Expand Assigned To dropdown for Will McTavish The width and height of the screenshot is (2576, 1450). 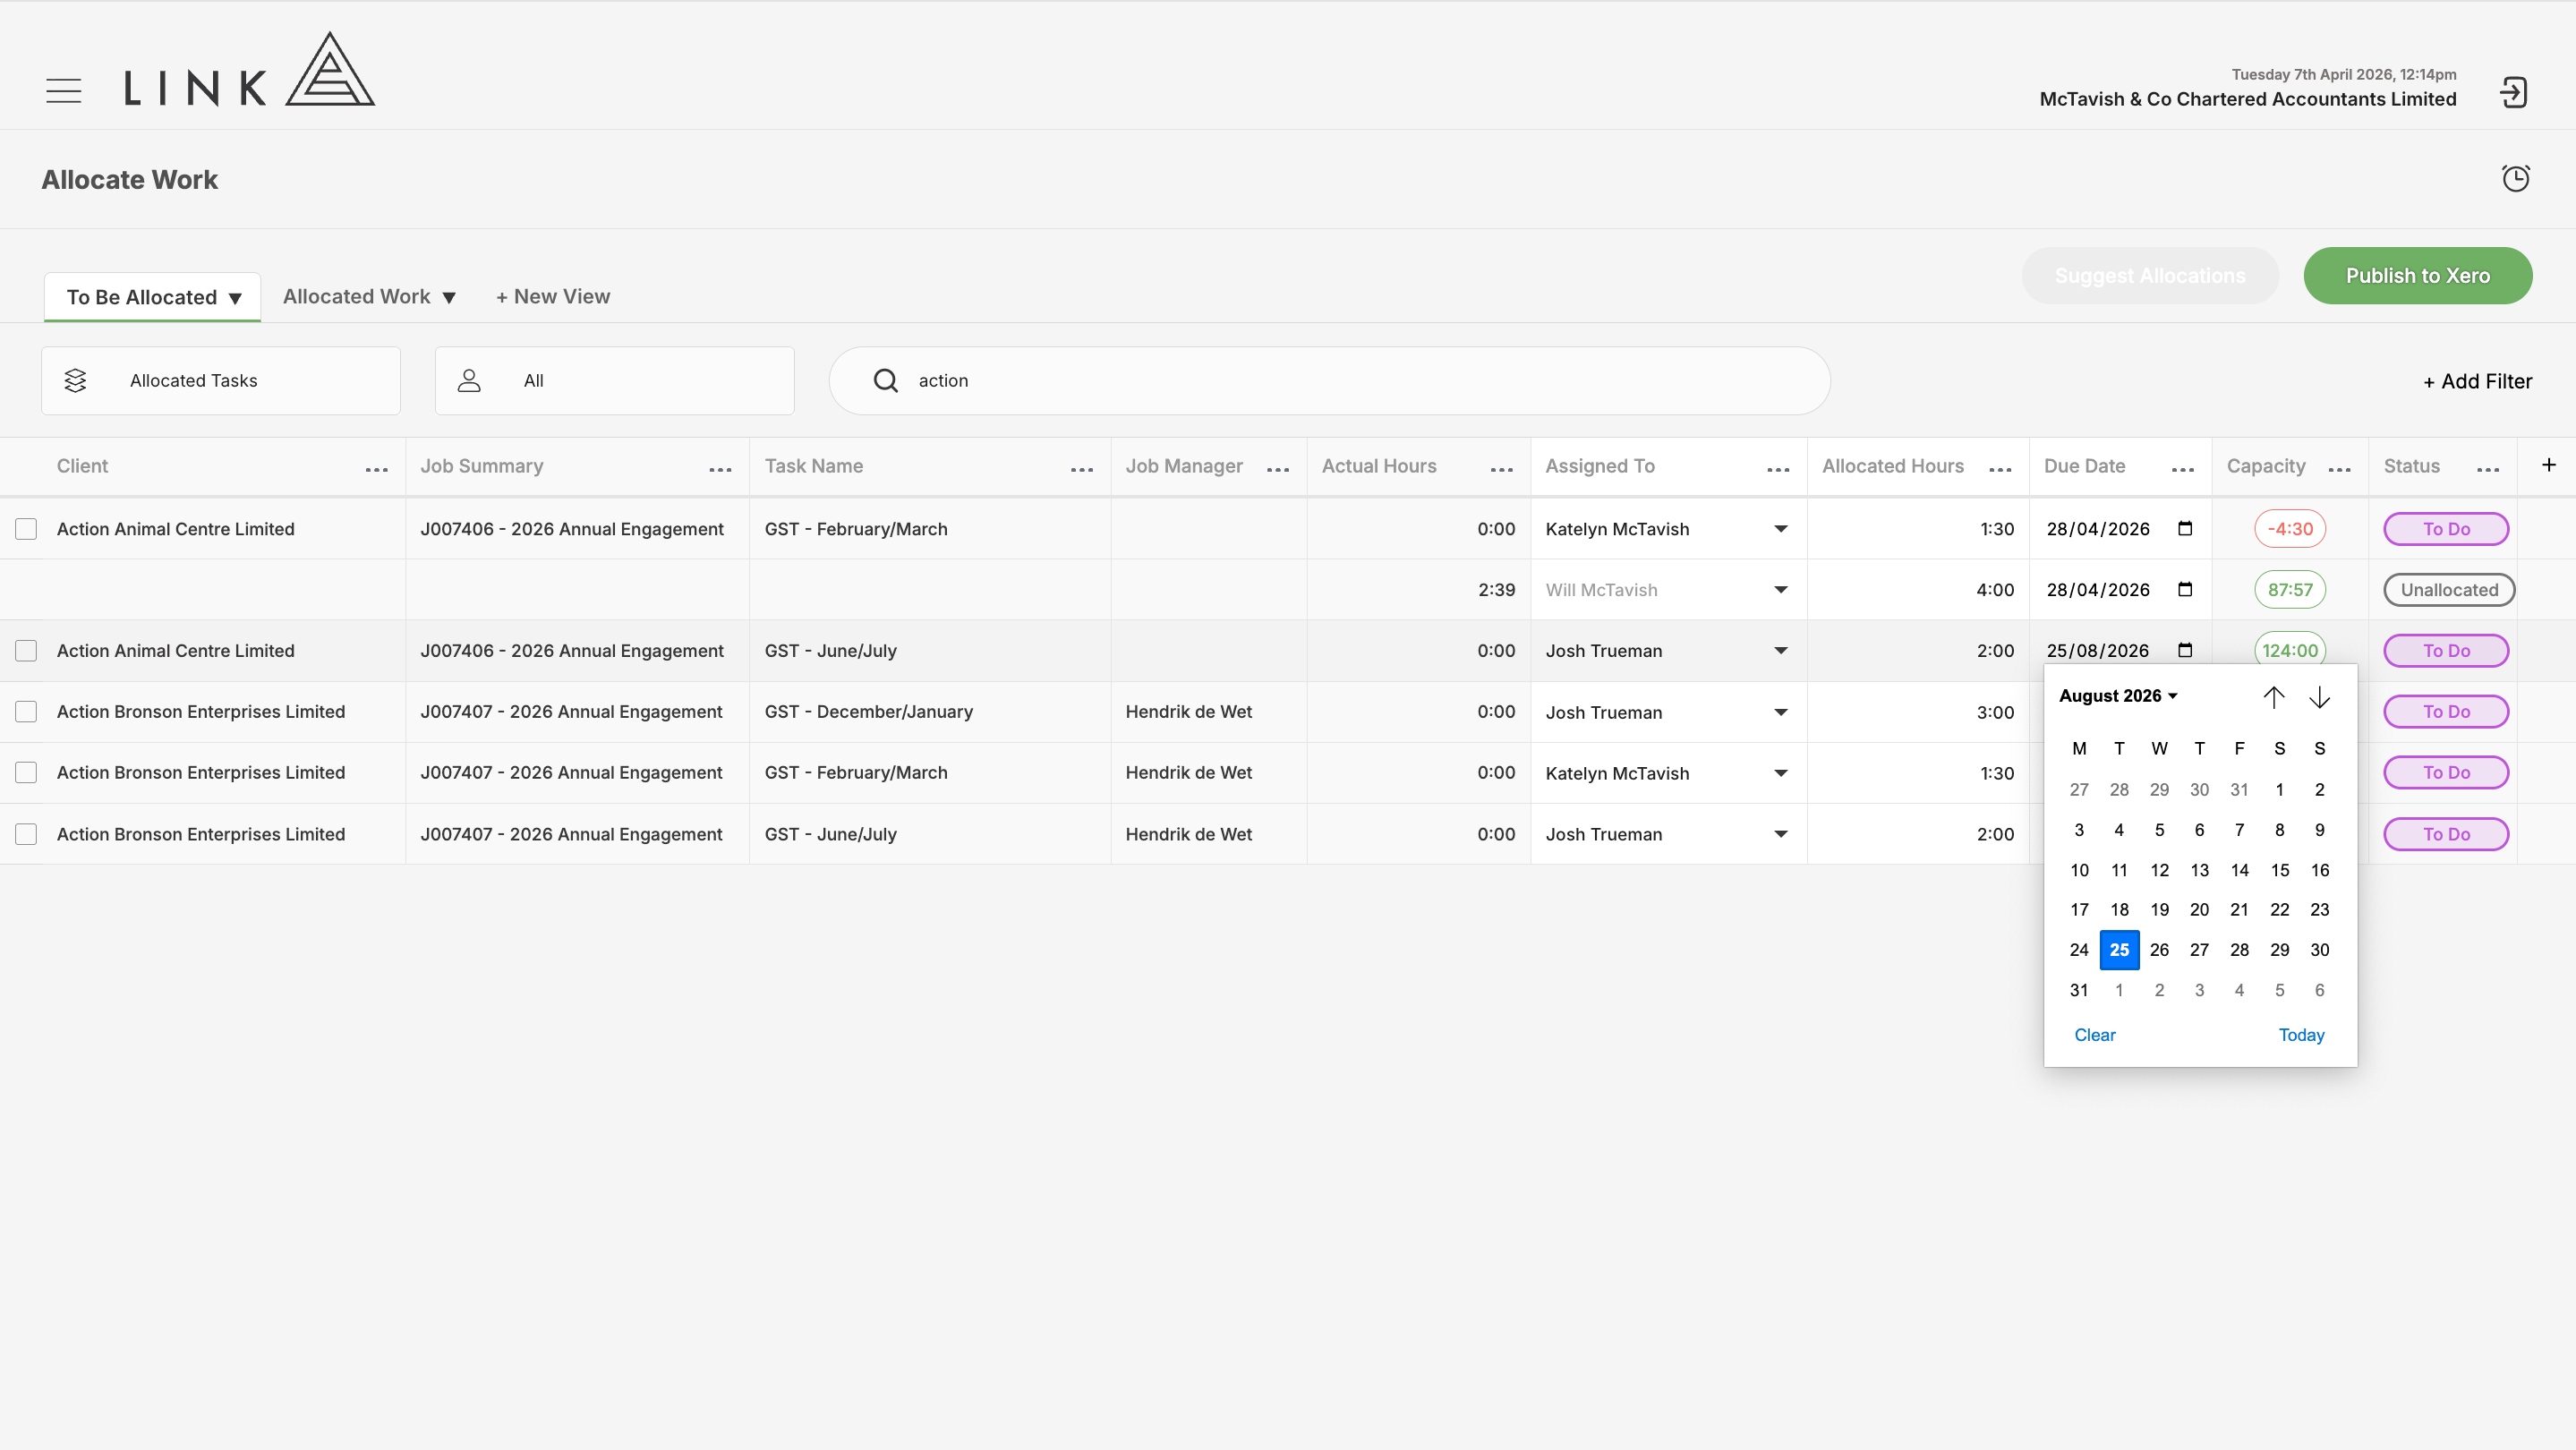coord(1781,590)
